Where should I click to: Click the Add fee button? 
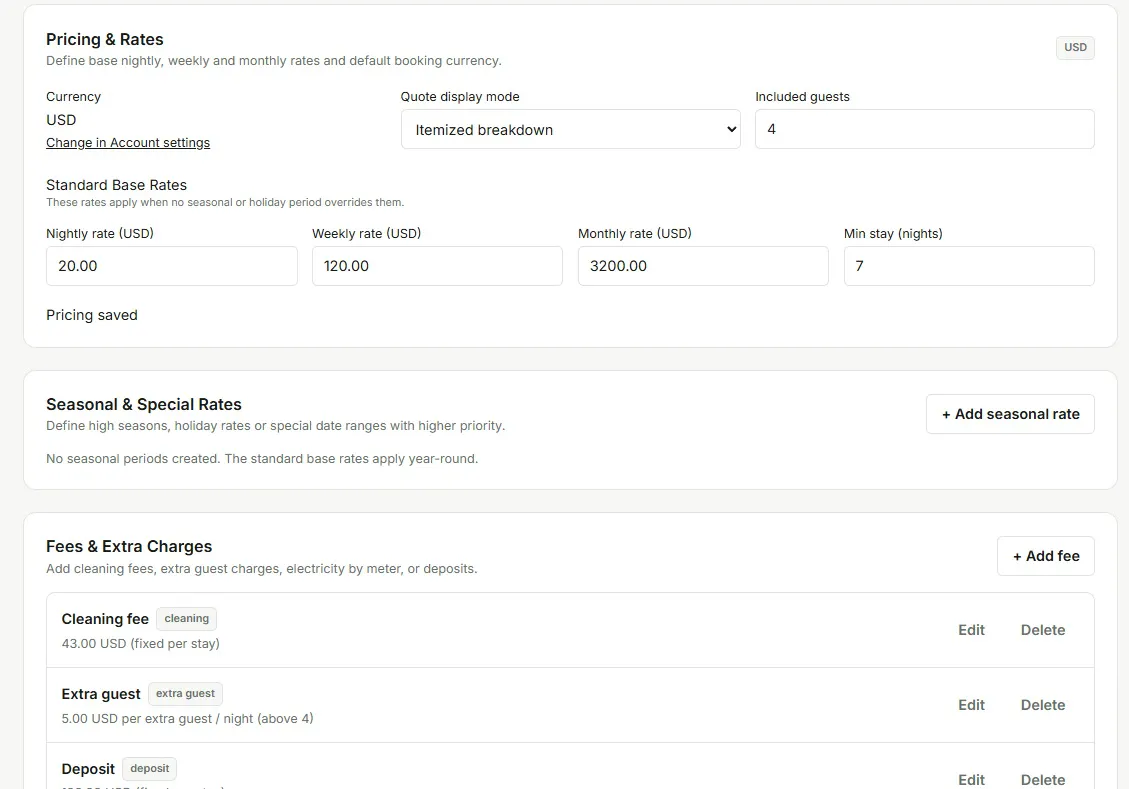[x=1045, y=556]
